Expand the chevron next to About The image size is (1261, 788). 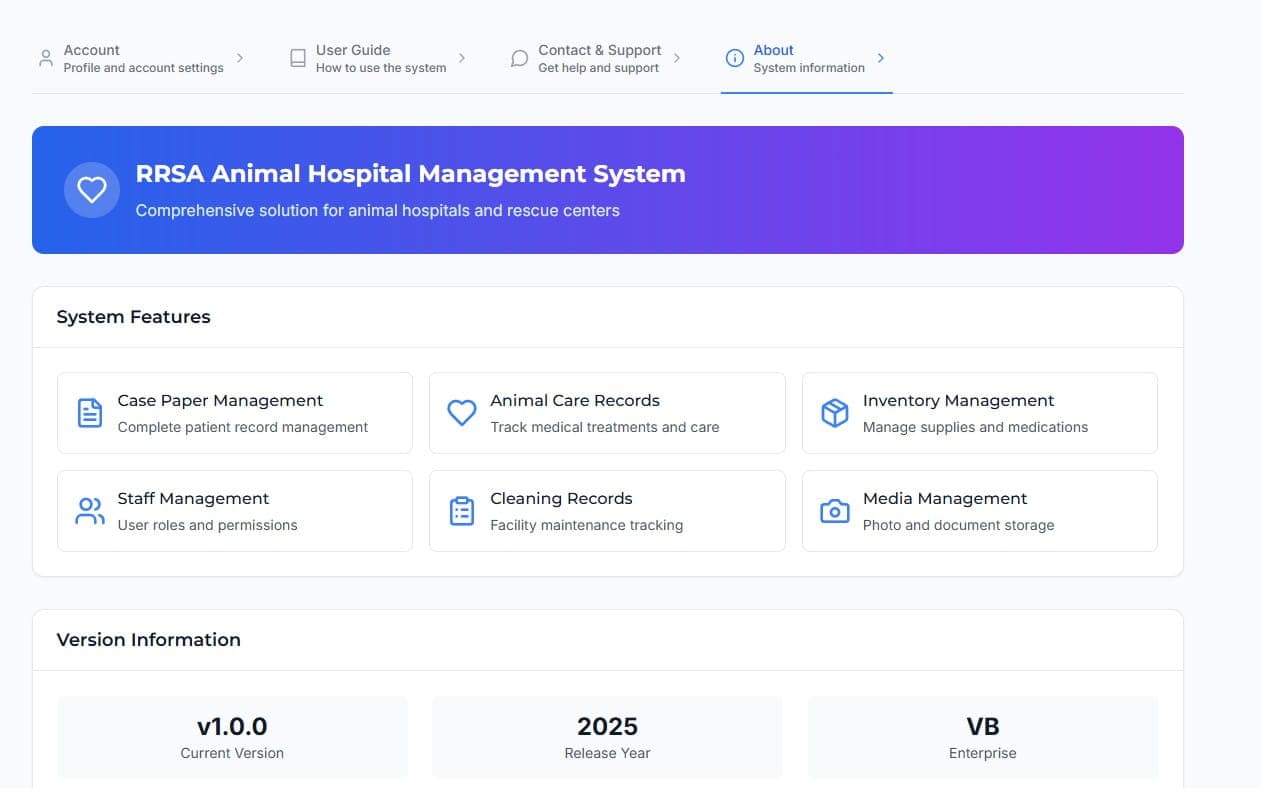pos(881,58)
